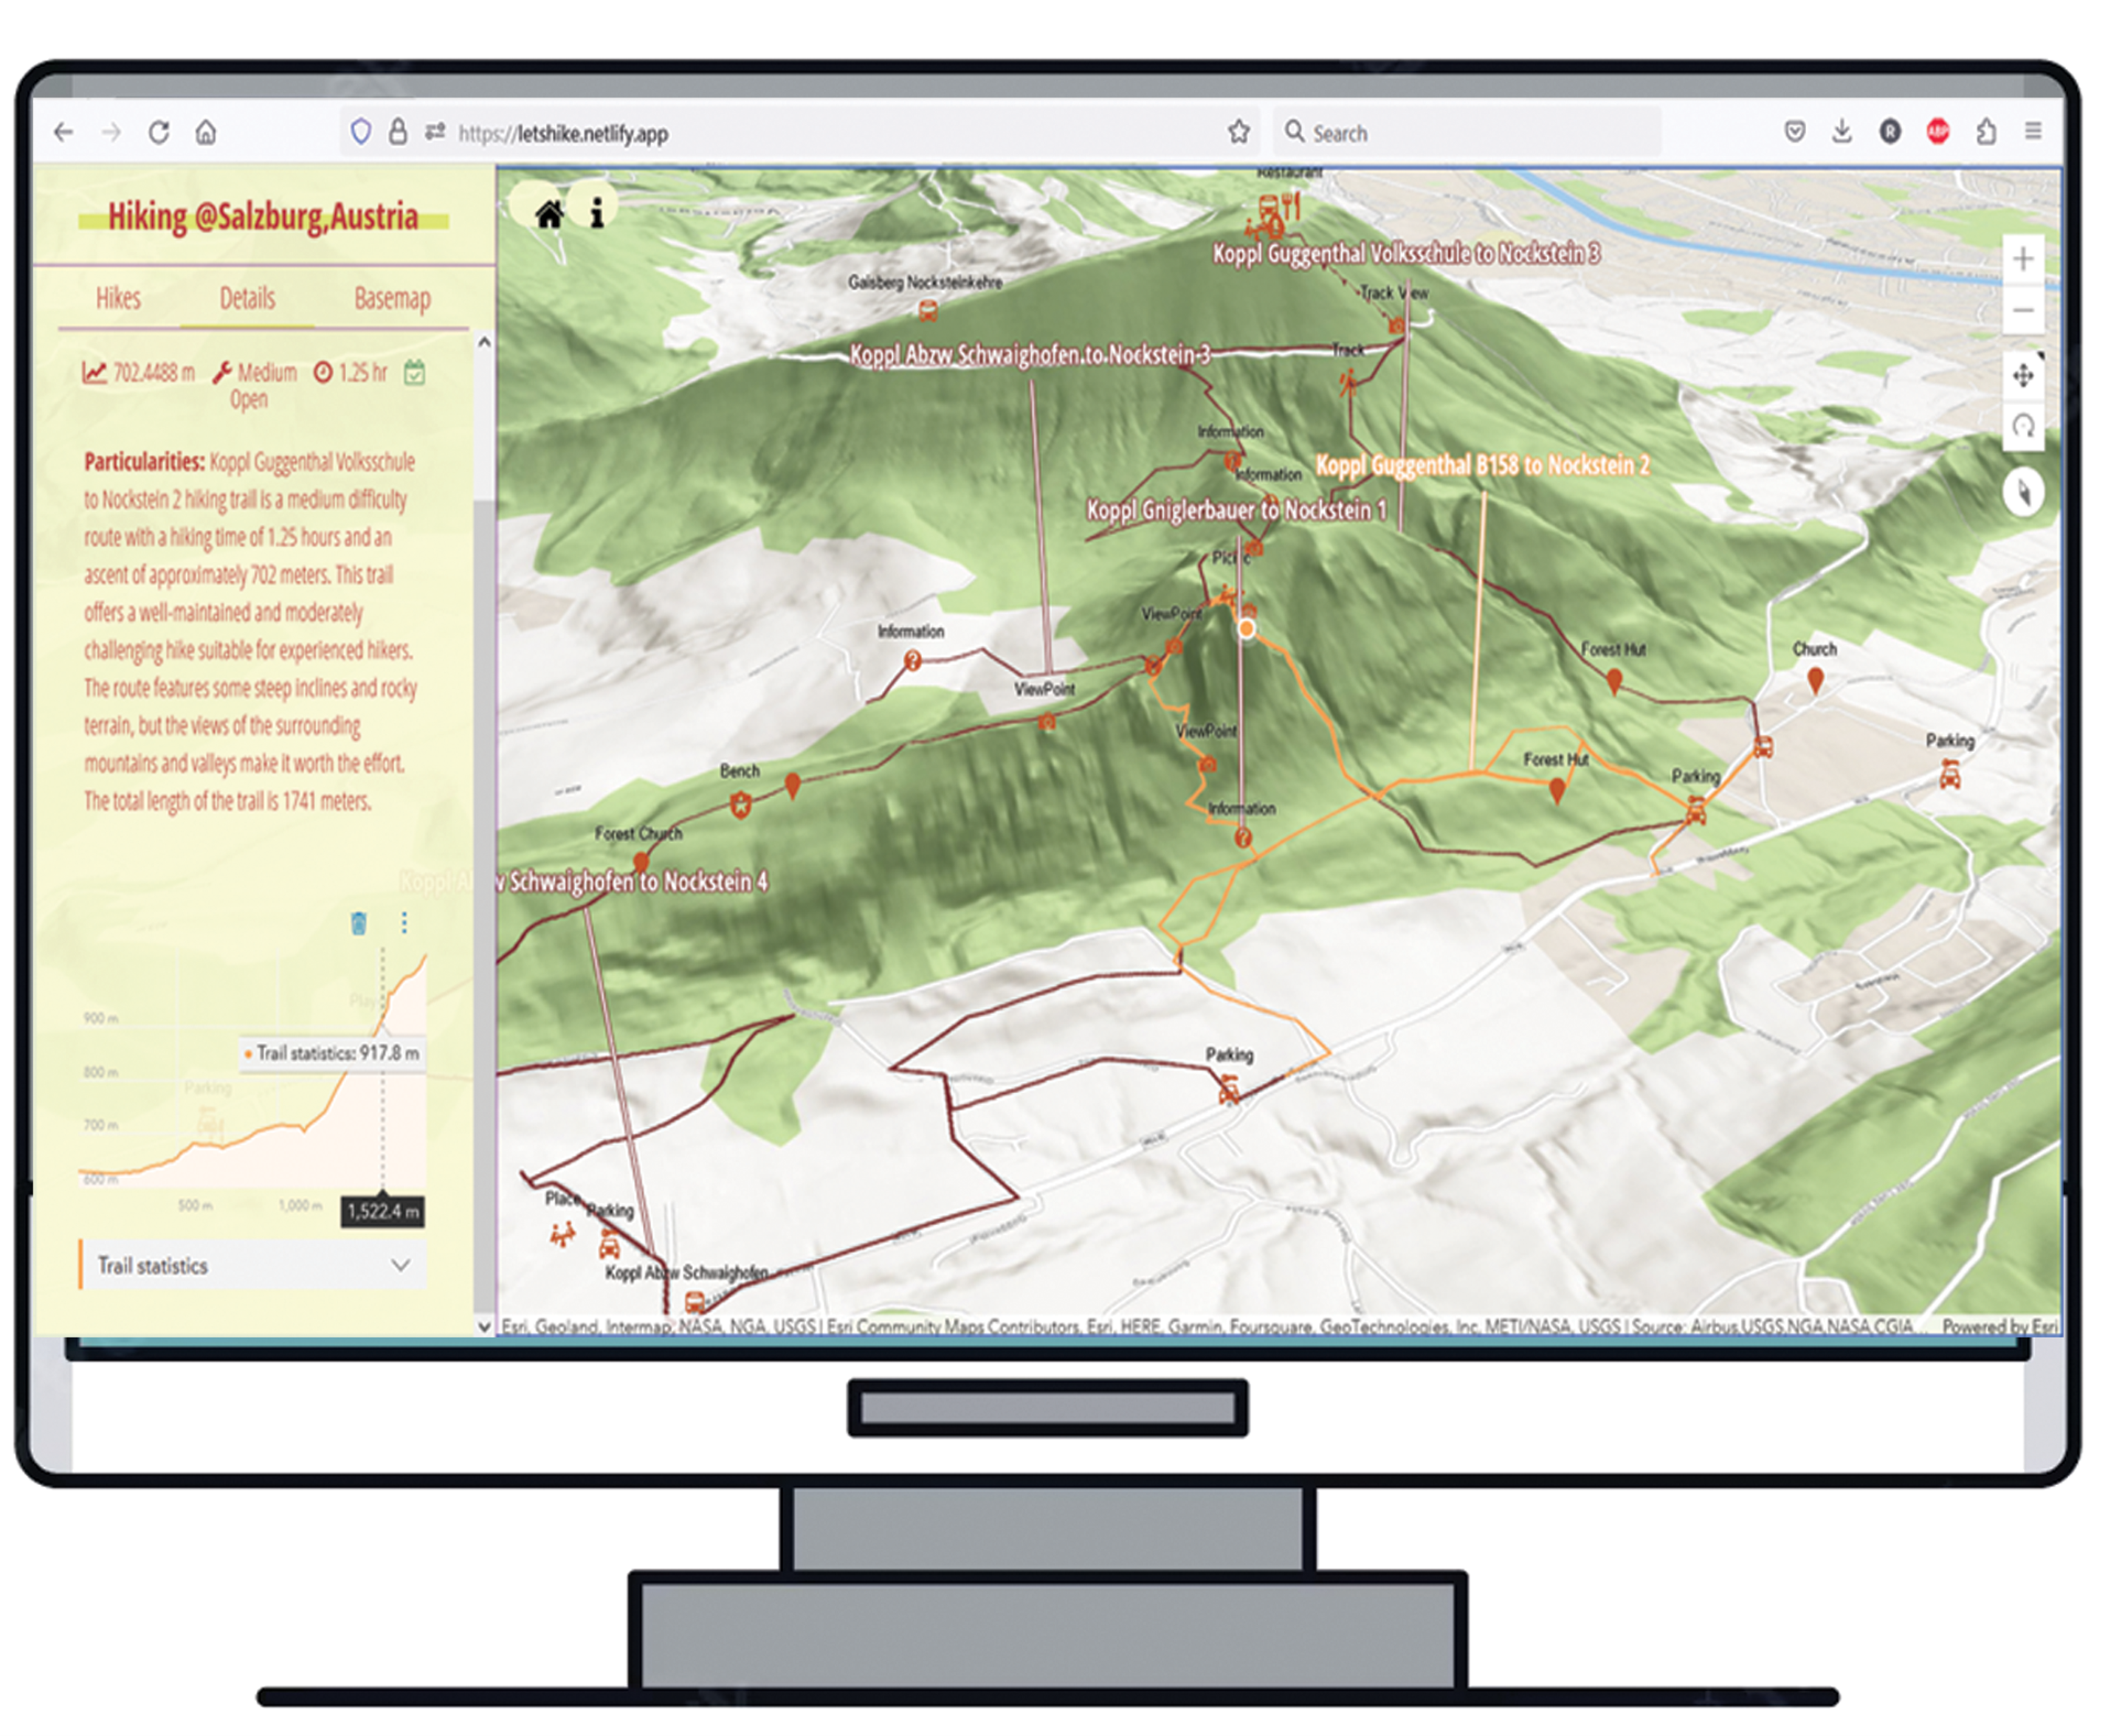
Task: Switch to the Basemap tab
Action: coord(392,298)
